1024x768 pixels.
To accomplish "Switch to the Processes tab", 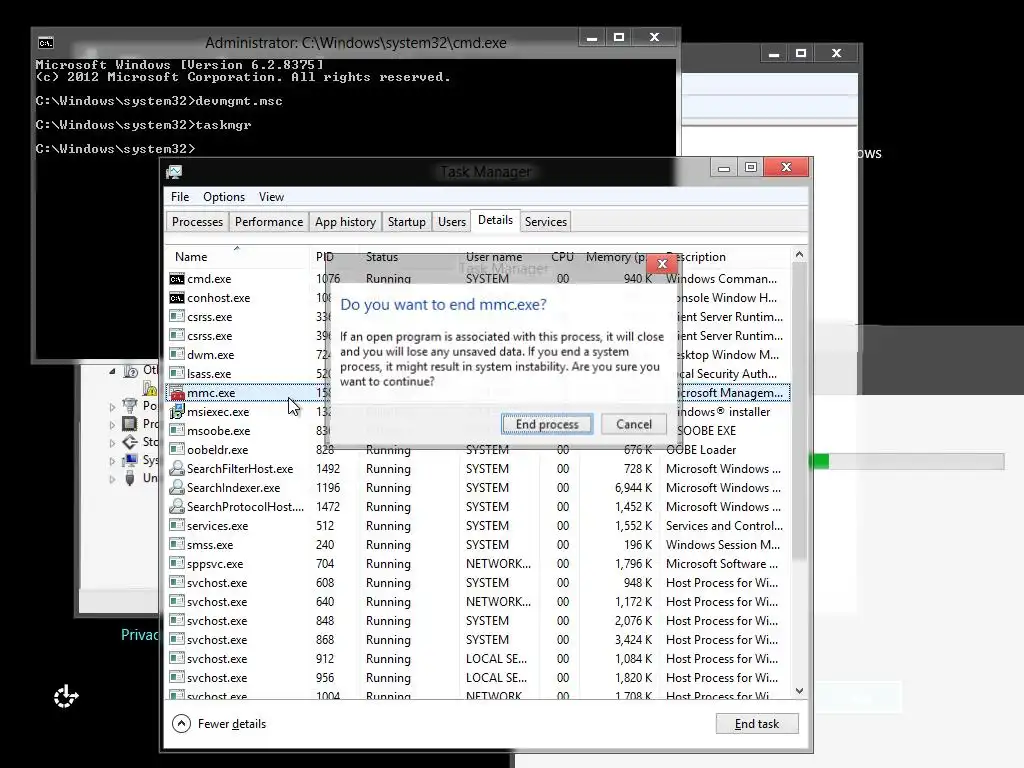I will click(197, 222).
